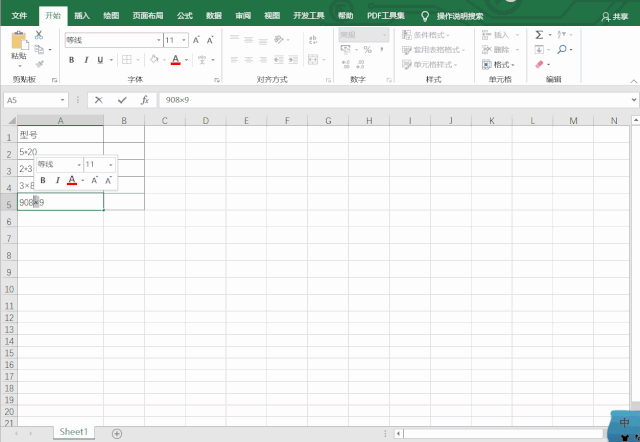Toggle Italic in the floating mini toolbar
This screenshot has height=442, width=640.
[x=58, y=180]
